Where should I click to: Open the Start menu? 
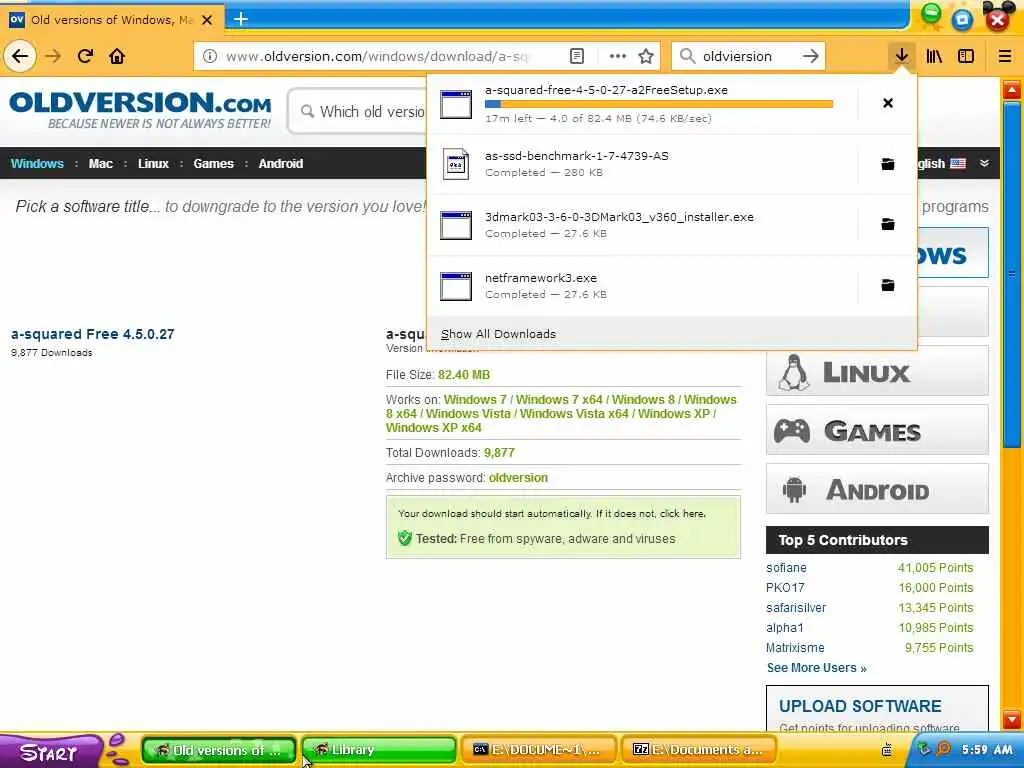tap(49, 752)
